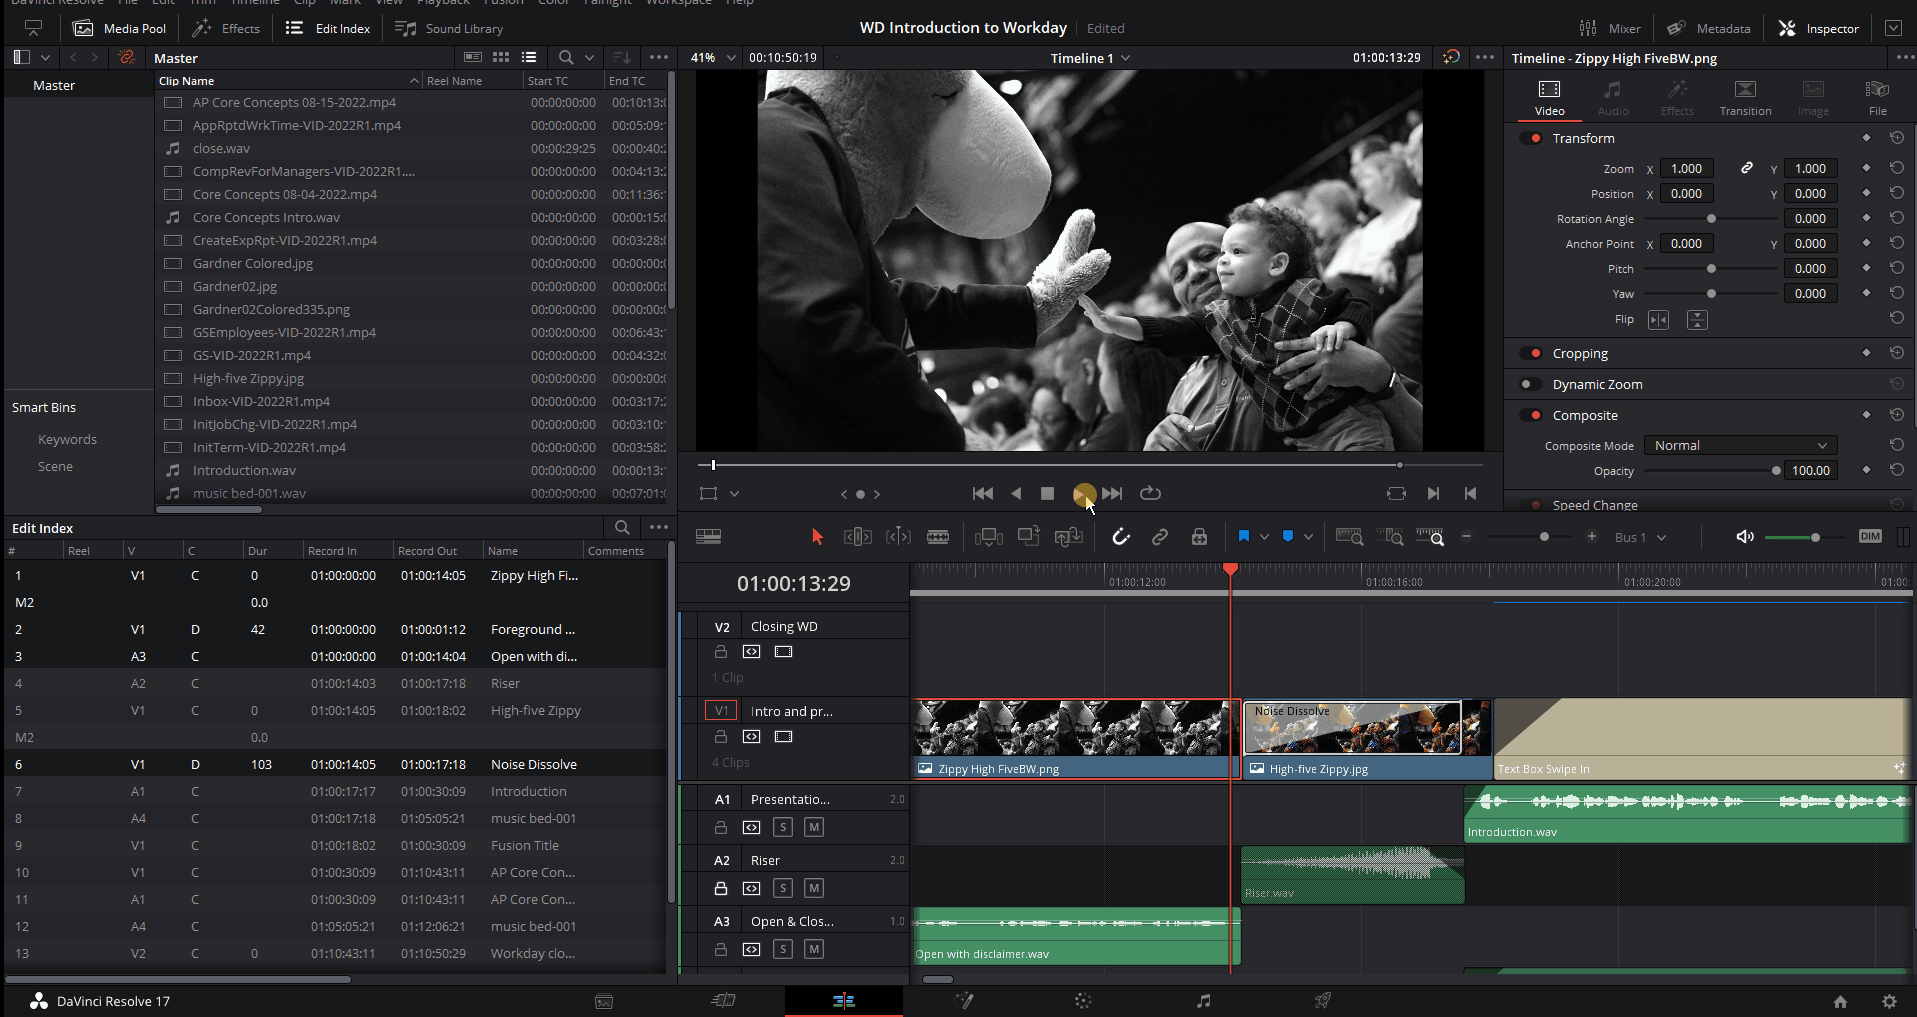This screenshot has height=1017, width=1917.
Task: Click the Replace Clip icon
Action: 1069,537
